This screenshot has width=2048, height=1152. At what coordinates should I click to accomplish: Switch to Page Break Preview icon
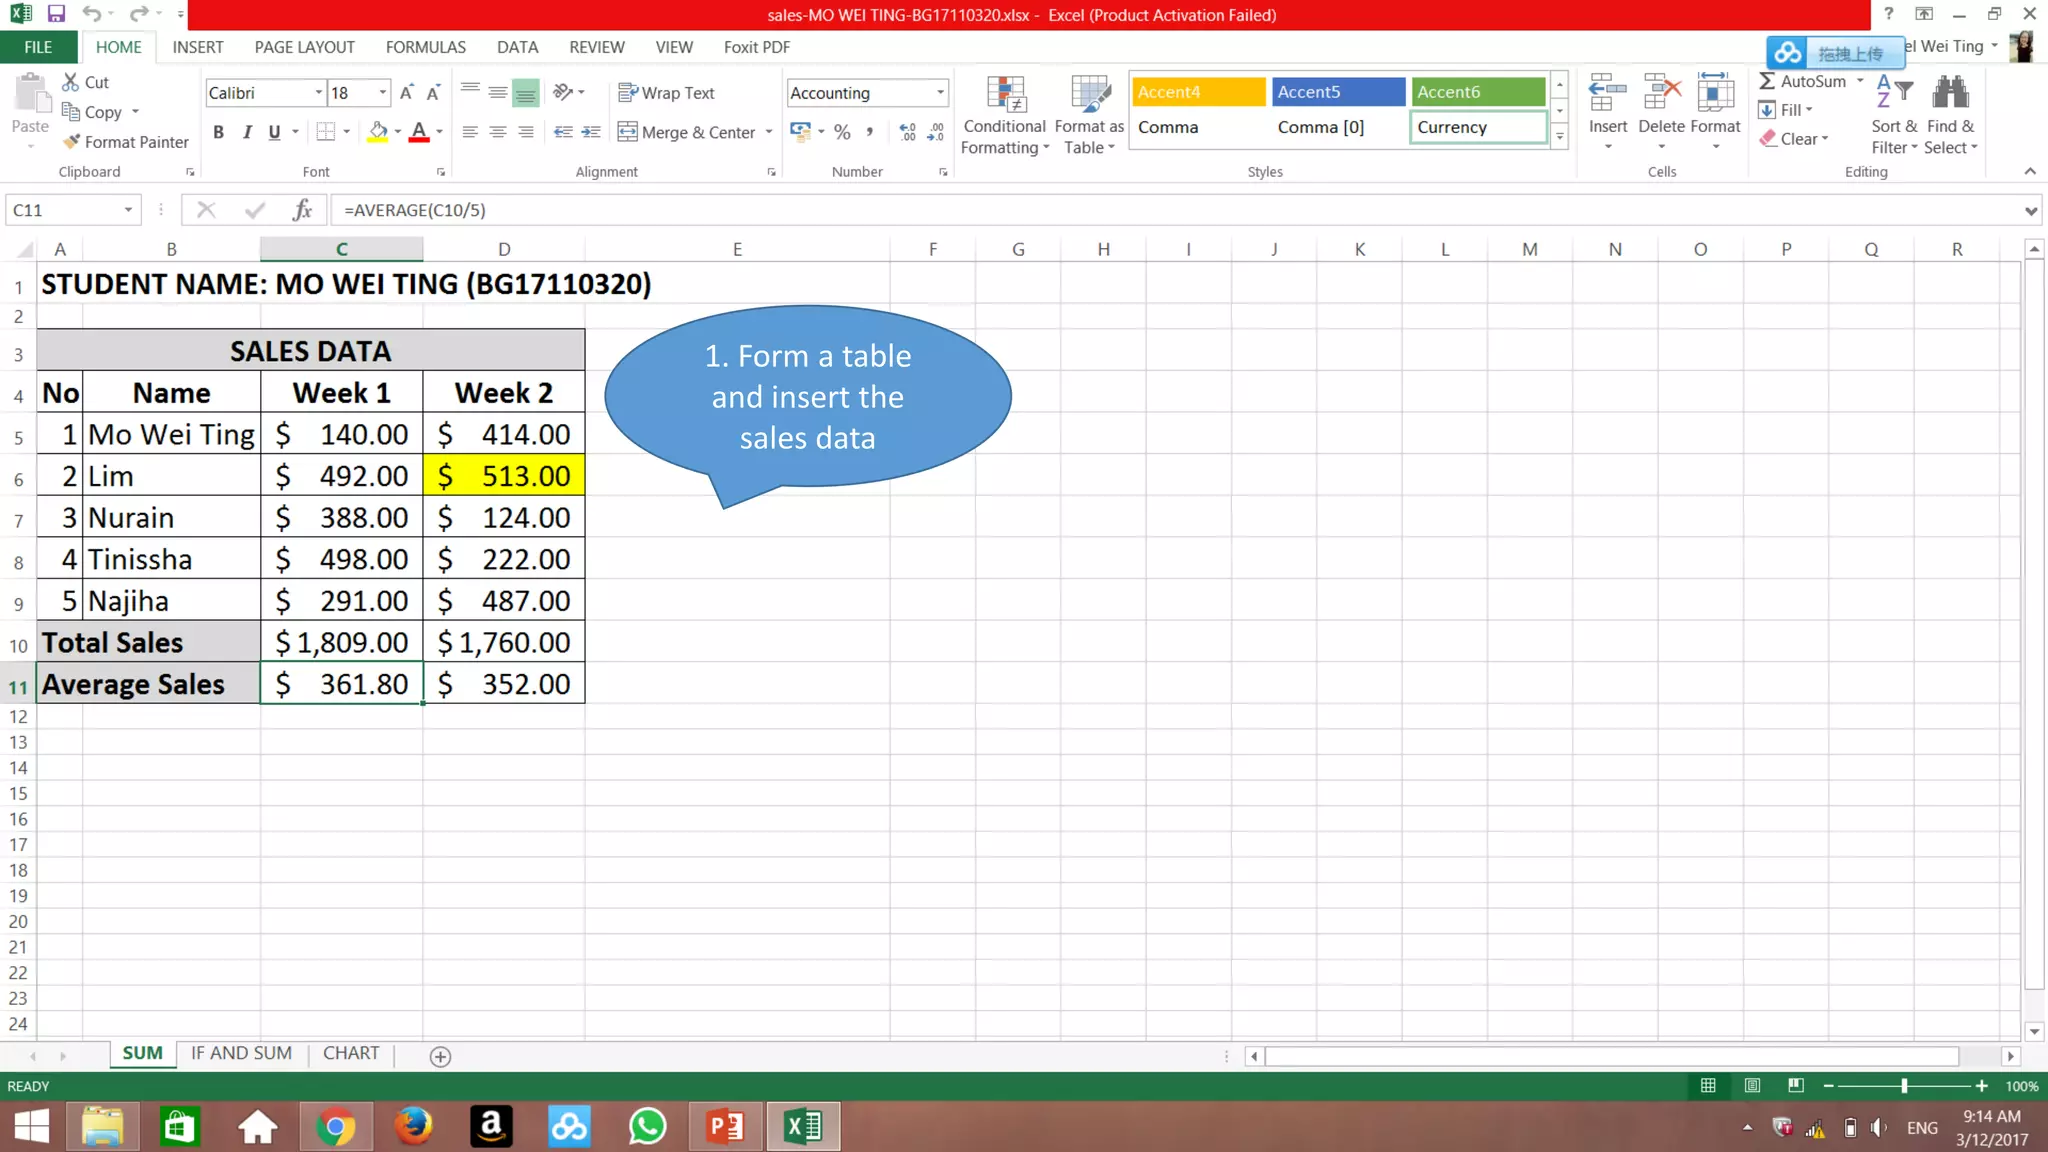tap(1796, 1086)
